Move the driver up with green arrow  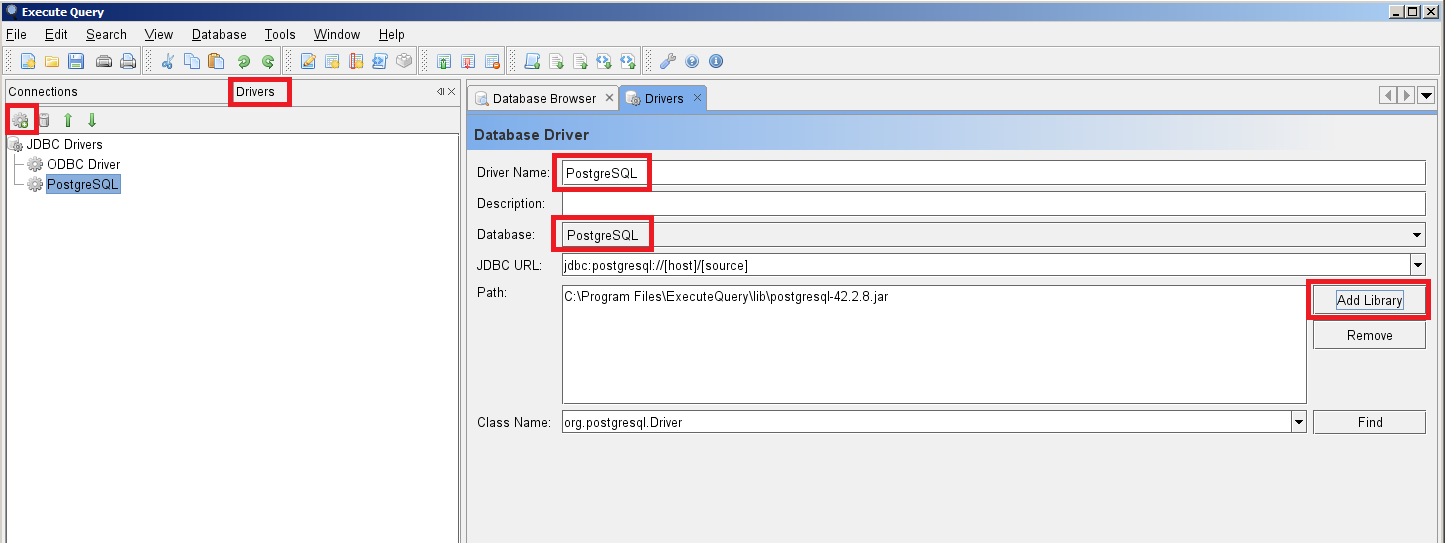pos(68,120)
